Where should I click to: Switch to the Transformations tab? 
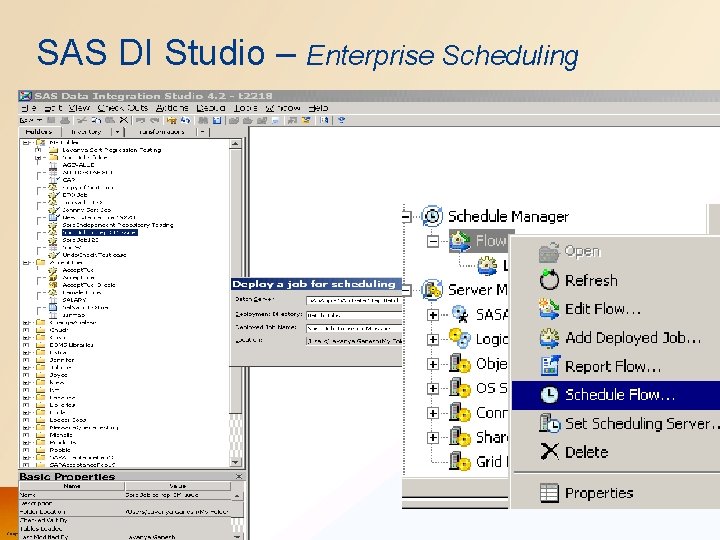point(161,132)
